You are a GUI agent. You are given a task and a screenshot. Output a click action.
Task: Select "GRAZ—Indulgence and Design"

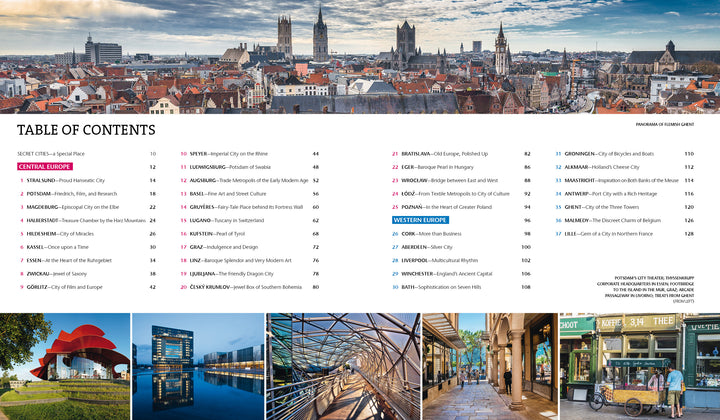224,247
